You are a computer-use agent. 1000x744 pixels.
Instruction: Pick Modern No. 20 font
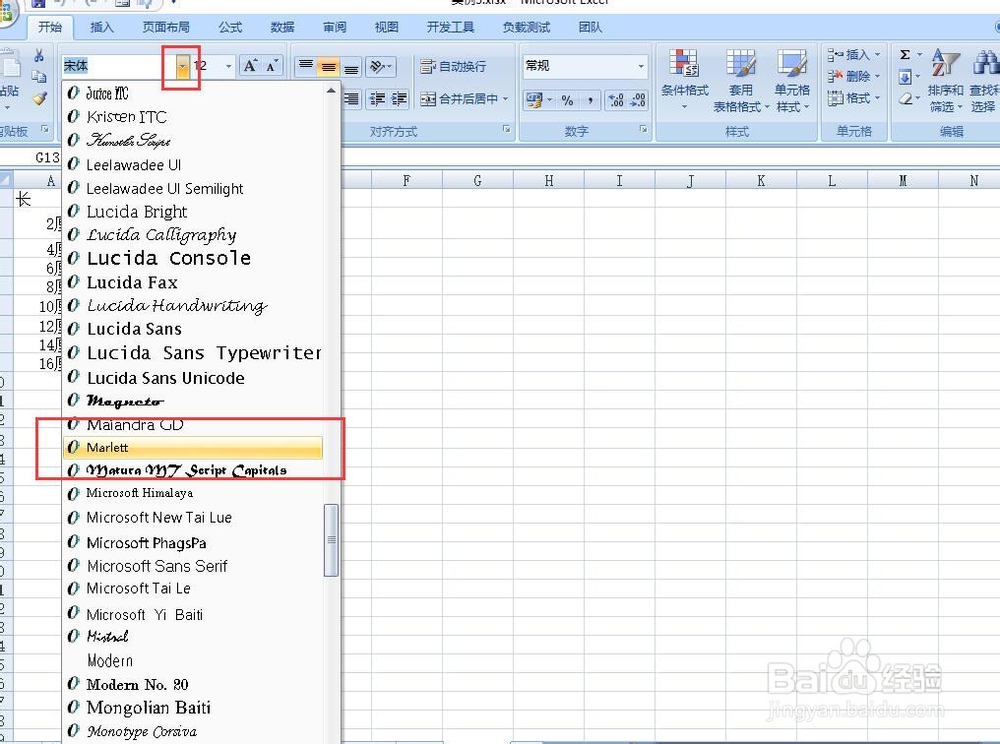click(193, 685)
